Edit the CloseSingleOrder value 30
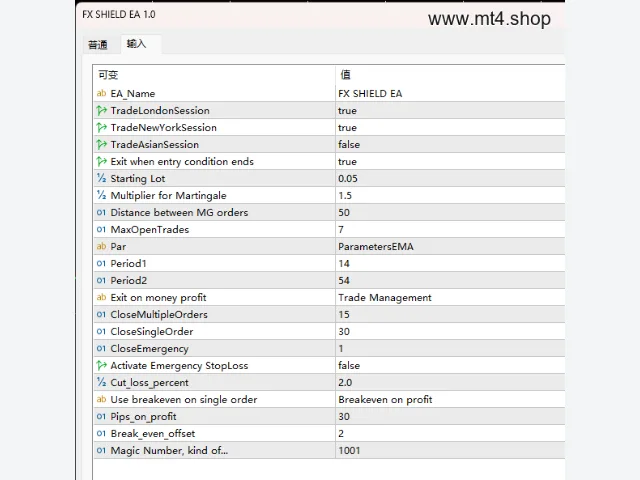This screenshot has height=480, width=640. [450, 331]
